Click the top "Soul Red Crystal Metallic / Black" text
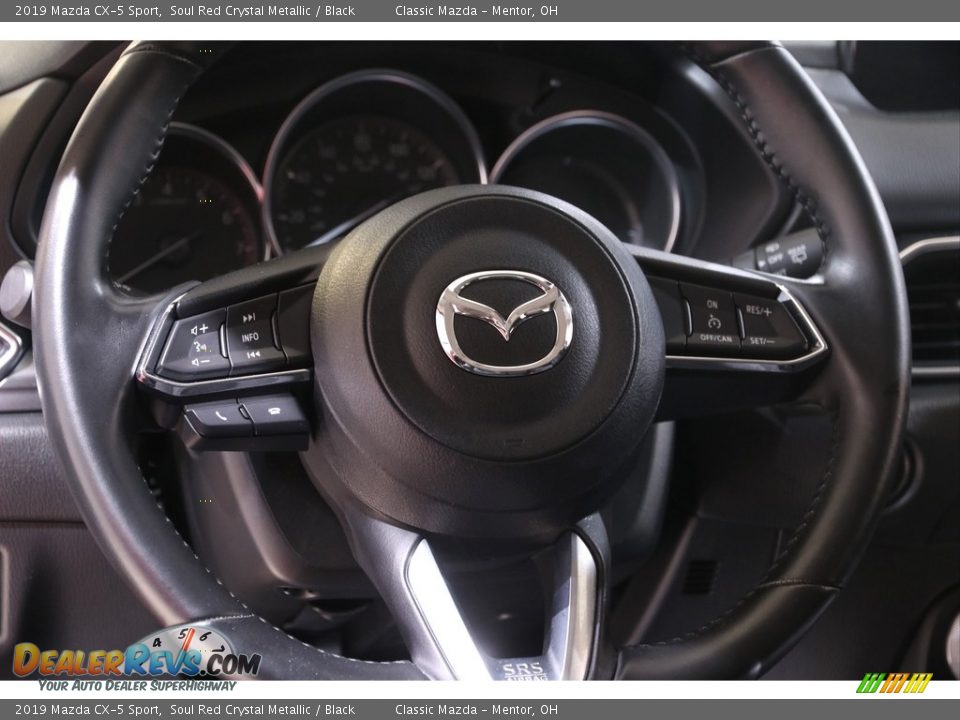This screenshot has width=960, height=720. coord(263,10)
